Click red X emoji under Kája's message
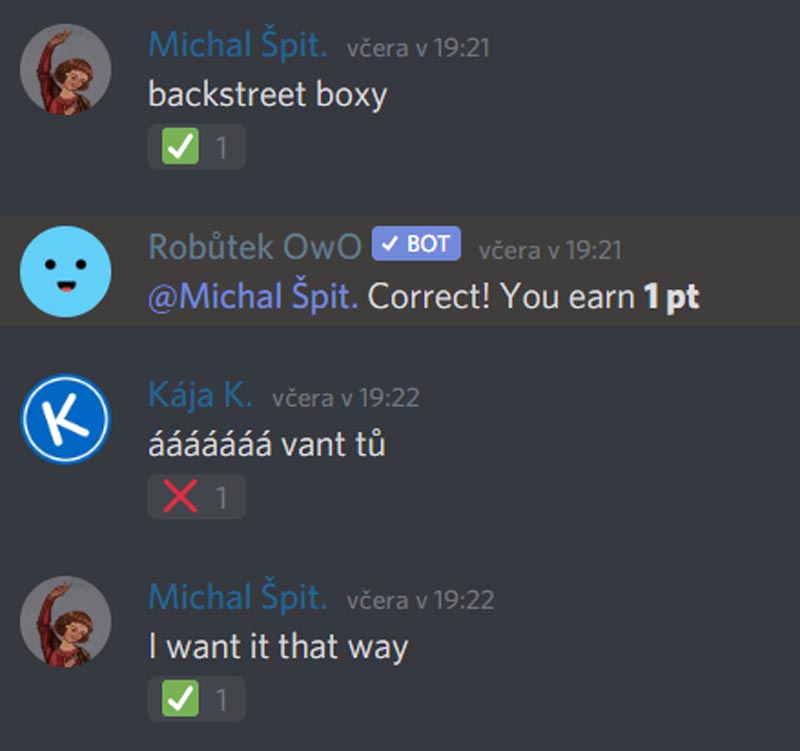The height and width of the screenshot is (751, 800). pos(180,496)
